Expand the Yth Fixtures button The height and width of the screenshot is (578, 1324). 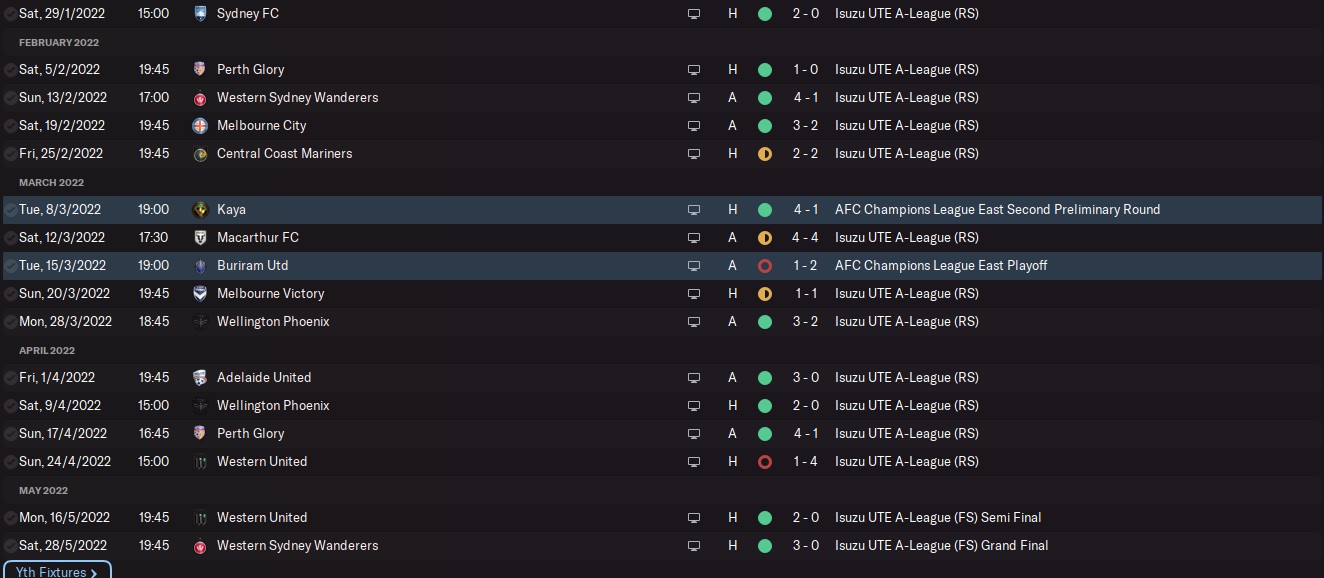(56, 571)
